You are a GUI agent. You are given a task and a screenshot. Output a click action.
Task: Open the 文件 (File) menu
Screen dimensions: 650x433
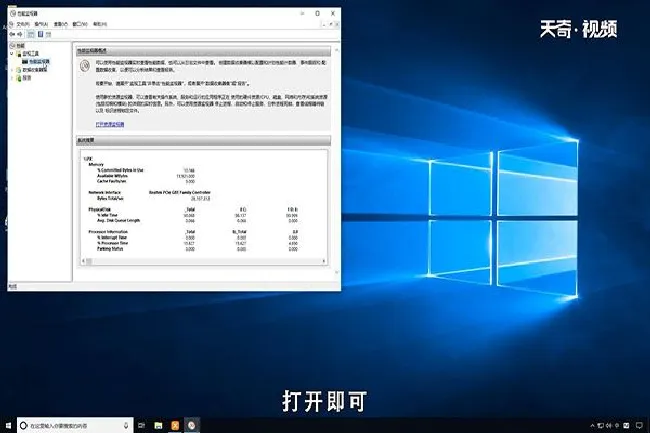pyautogui.click(x=22, y=24)
